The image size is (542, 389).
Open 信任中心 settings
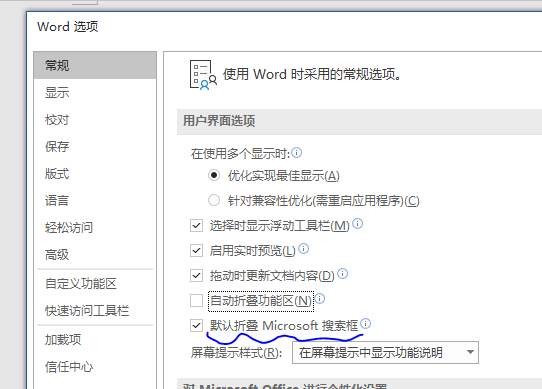tap(95, 367)
